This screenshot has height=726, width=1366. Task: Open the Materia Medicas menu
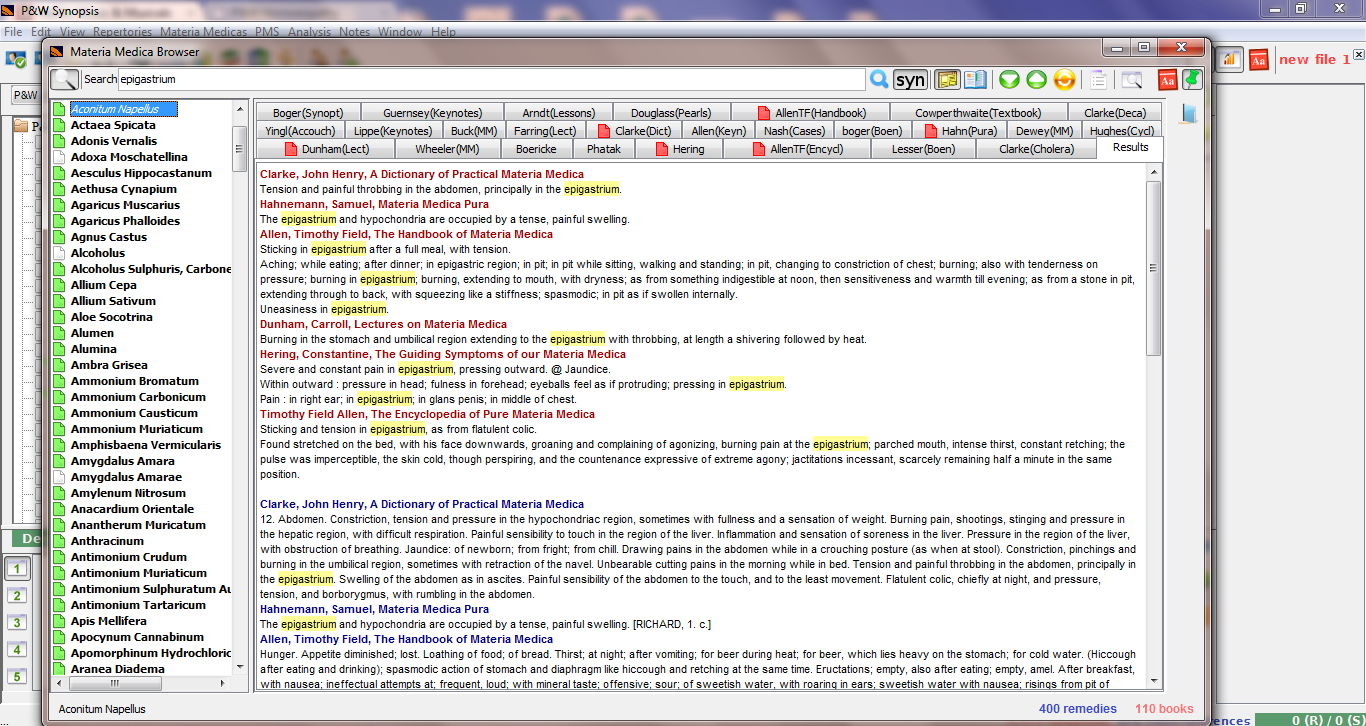203,32
